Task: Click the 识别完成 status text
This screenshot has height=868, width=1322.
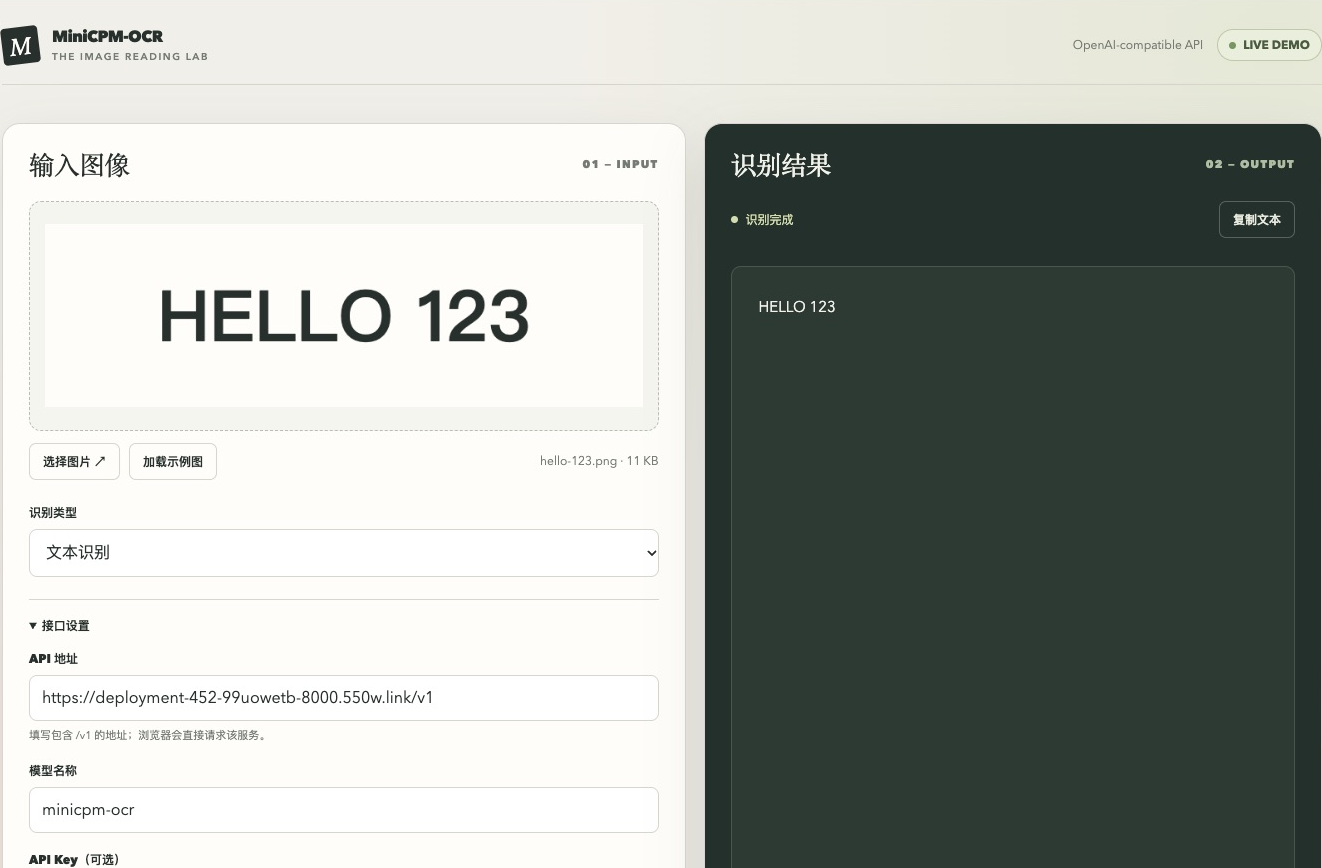Action: (769, 220)
